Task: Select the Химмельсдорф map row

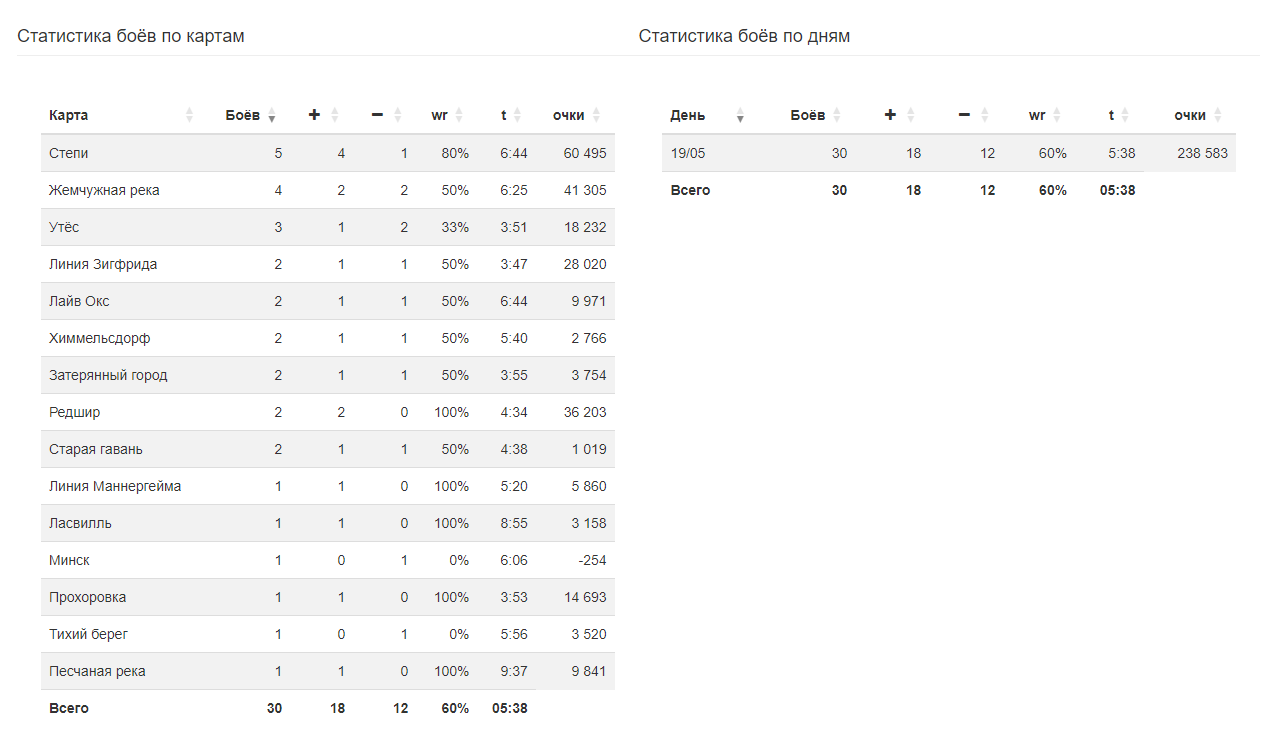Action: [x=328, y=338]
